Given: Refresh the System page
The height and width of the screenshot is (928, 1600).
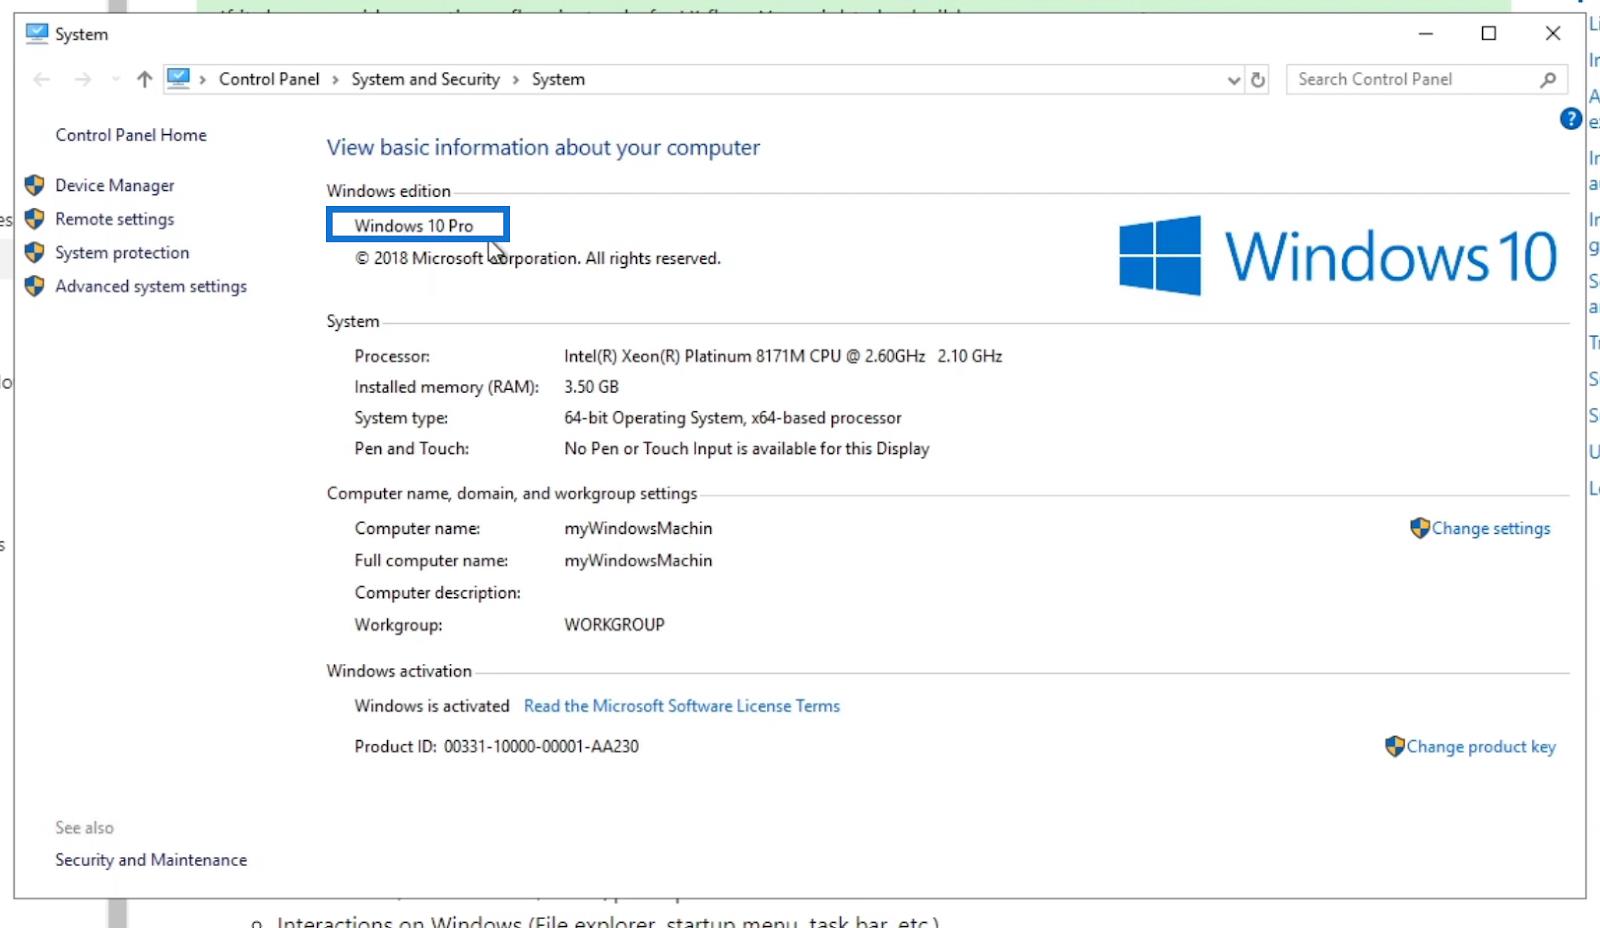Looking at the screenshot, I should [1258, 79].
